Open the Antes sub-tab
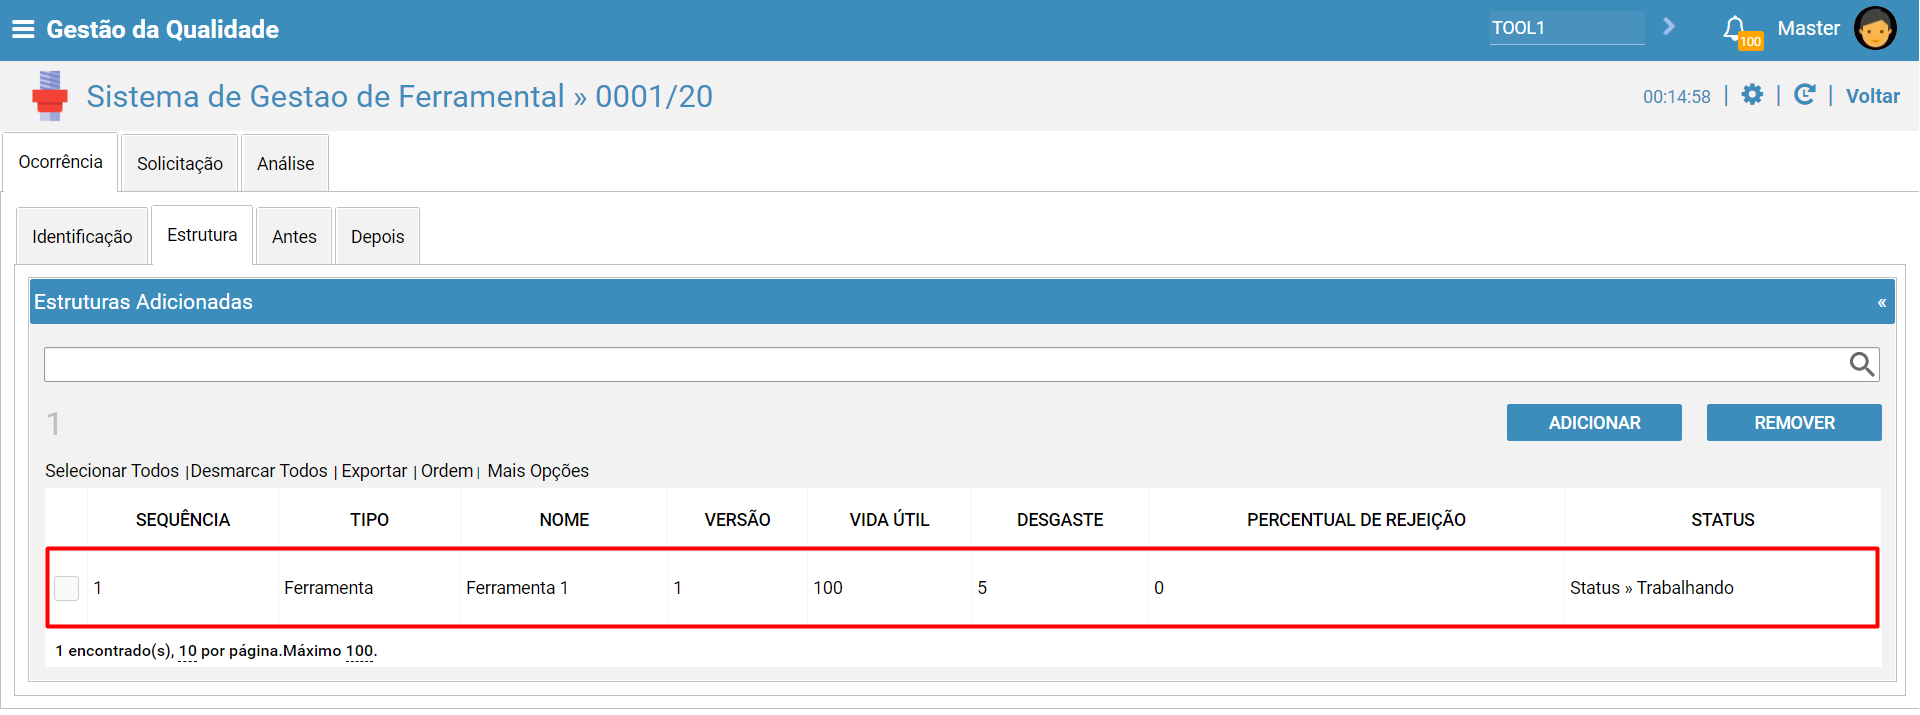 coord(294,236)
